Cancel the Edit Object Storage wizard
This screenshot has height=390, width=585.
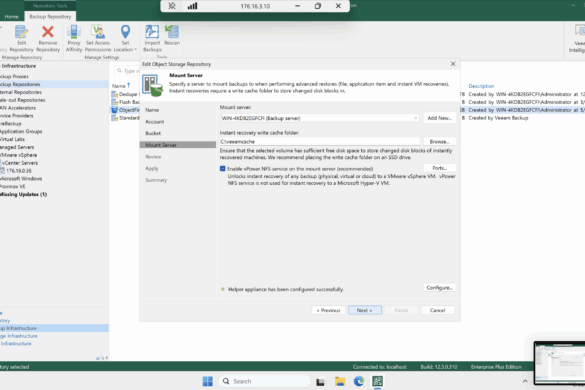[438, 310]
